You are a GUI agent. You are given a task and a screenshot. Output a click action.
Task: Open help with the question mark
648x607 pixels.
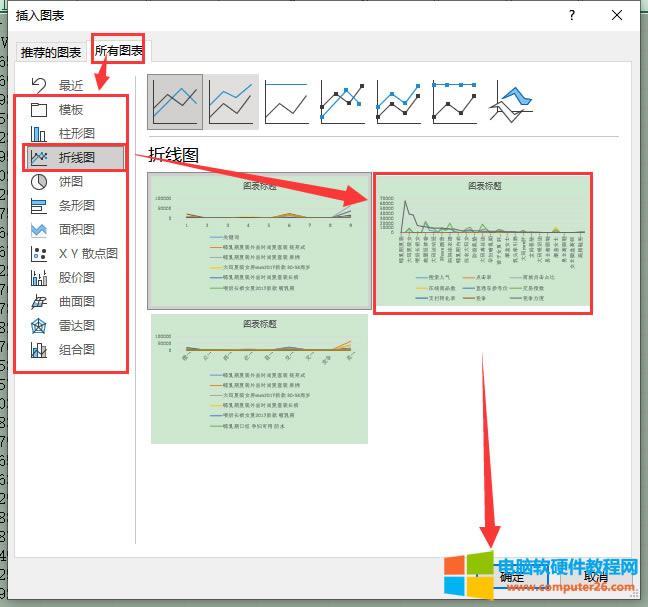[x=571, y=15]
